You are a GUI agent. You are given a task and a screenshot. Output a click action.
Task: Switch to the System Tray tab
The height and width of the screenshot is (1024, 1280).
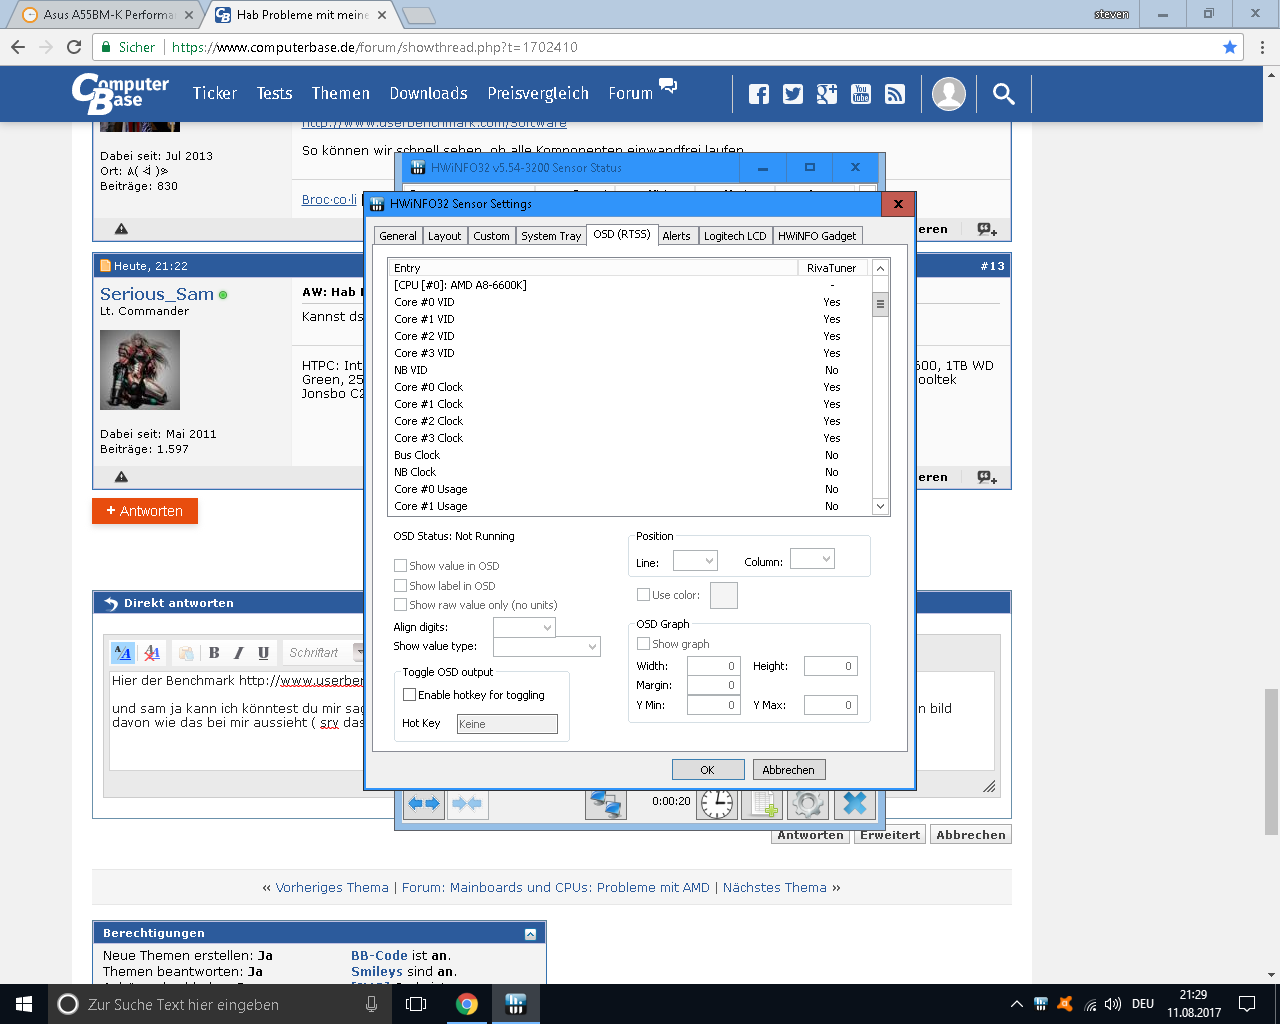coord(551,236)
